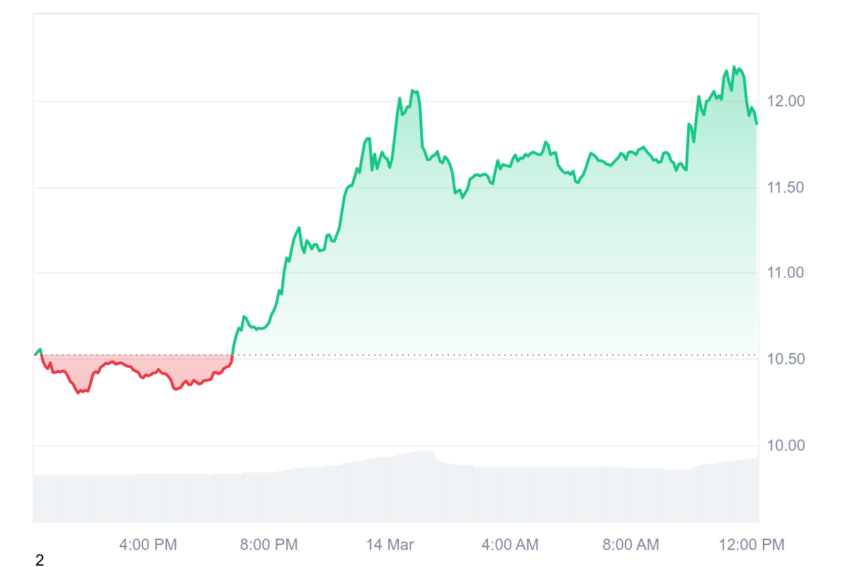Click the 12:00 PM time label
Image resolution: width=850 pixels, height=567 pixels.
[x=752, y=545]
